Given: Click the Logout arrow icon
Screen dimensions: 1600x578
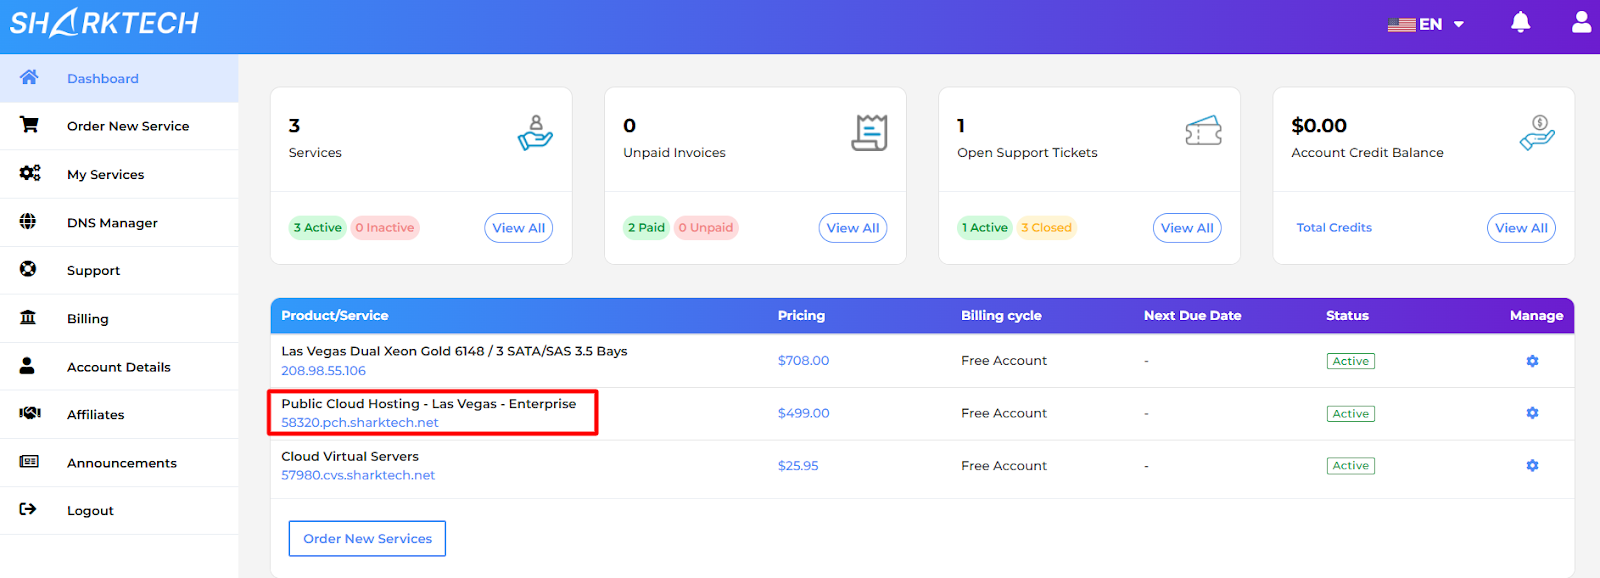Looking at the screenshot, I should pos(28,509).
